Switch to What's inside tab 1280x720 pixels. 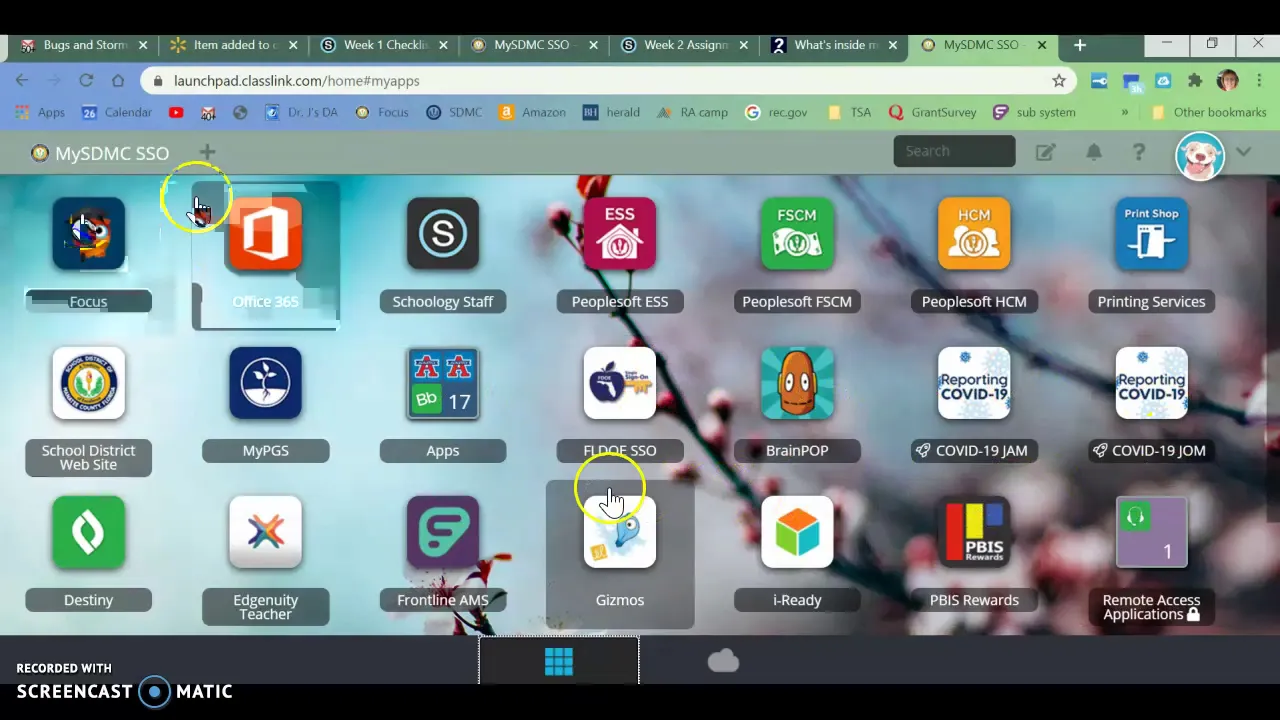point(834,45)
